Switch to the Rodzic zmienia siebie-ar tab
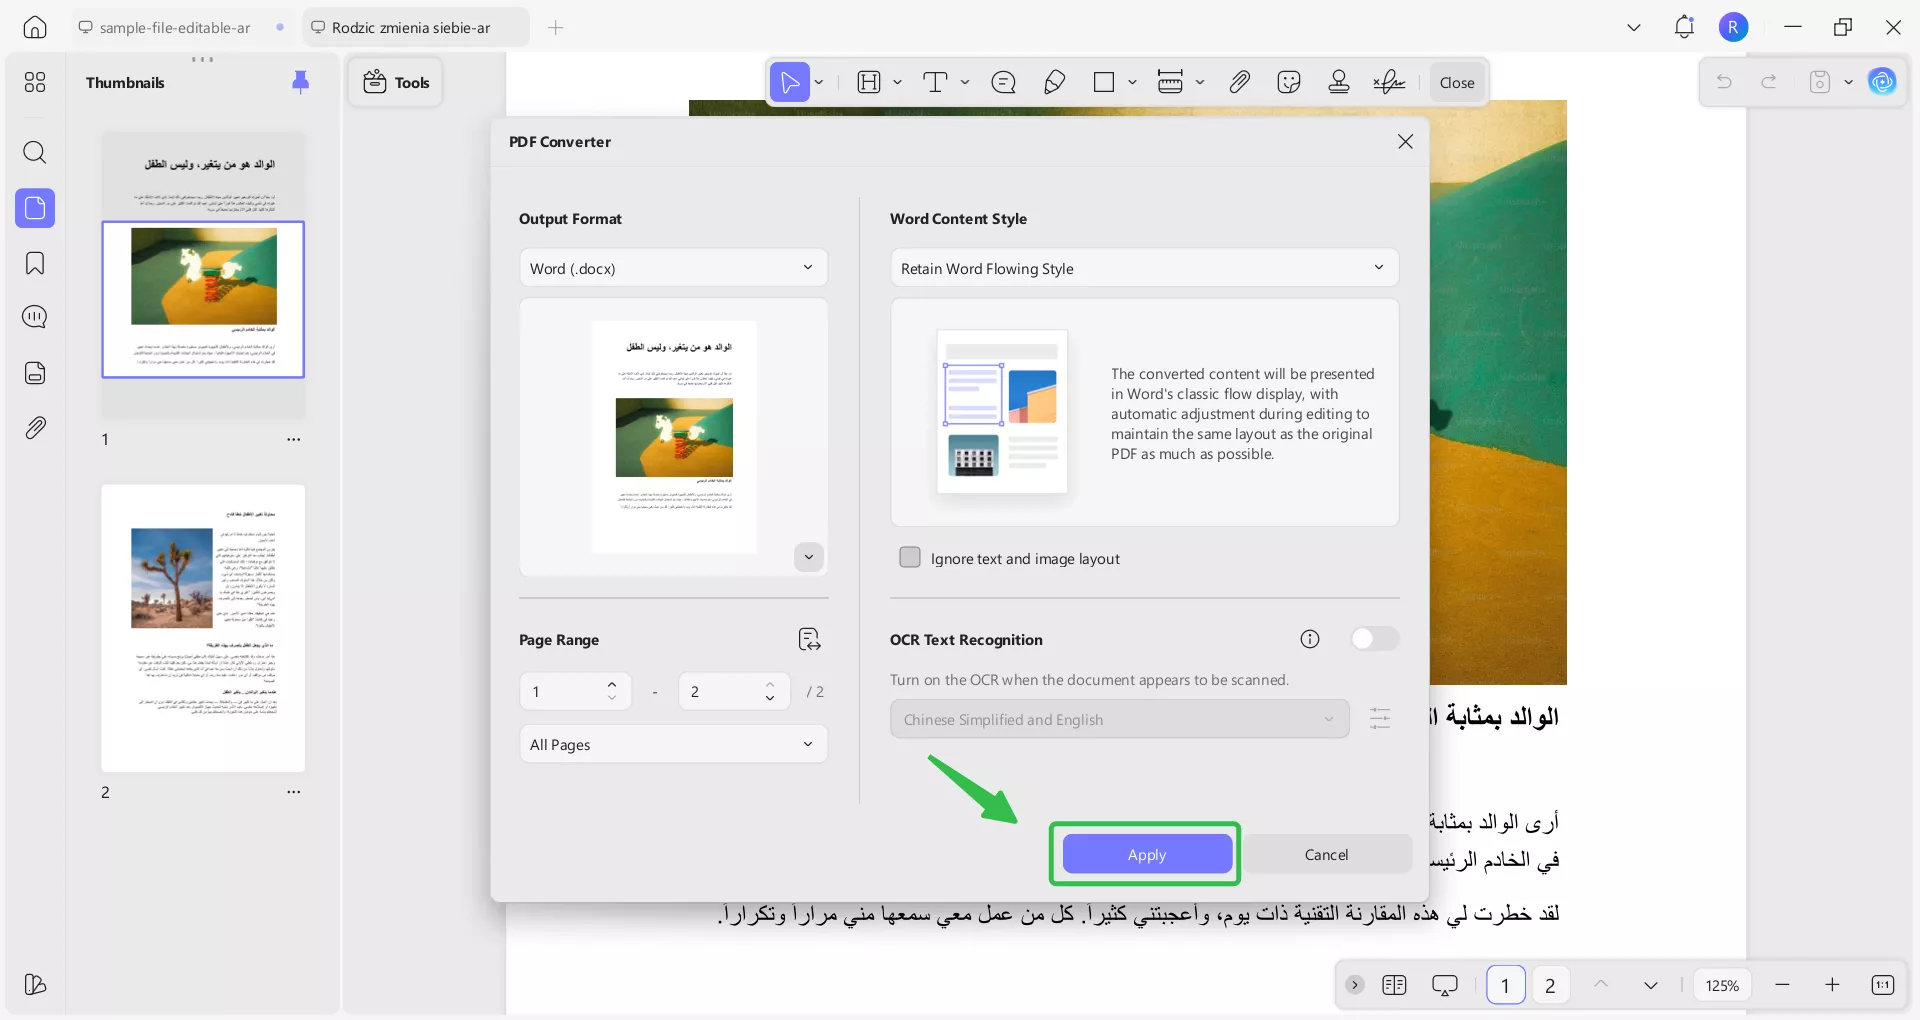The width and height of the screenshot is (1920, 1020). tap(414, 27)
